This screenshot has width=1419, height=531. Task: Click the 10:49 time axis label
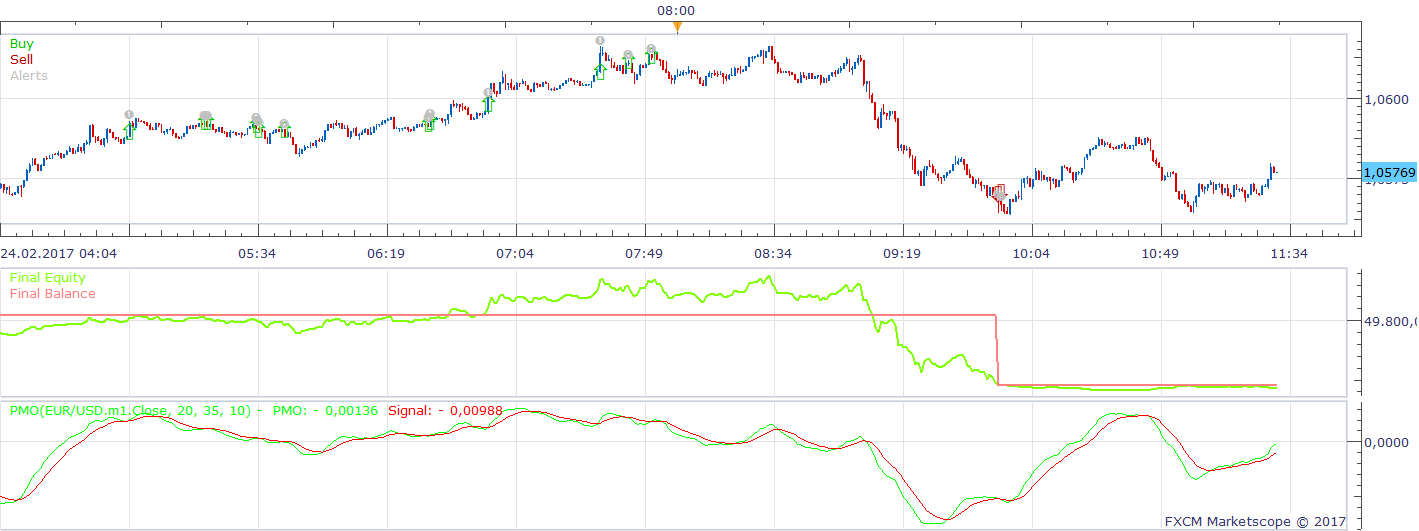tap(1160, 254)
